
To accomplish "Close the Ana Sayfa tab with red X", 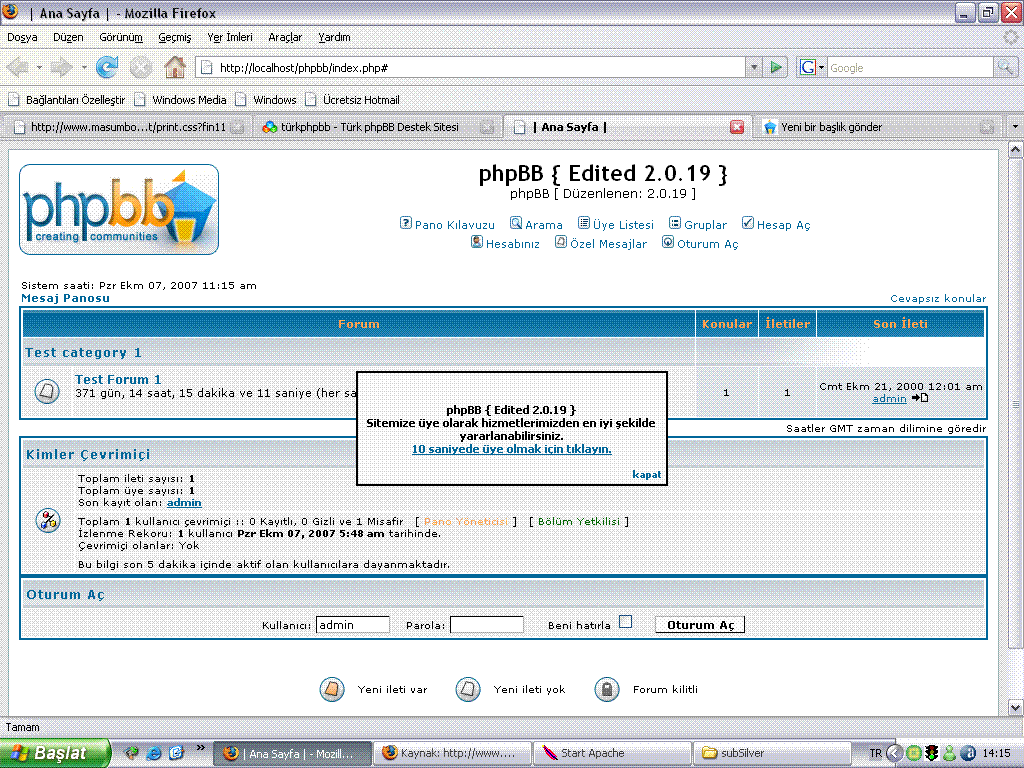I will click(737, 127).
